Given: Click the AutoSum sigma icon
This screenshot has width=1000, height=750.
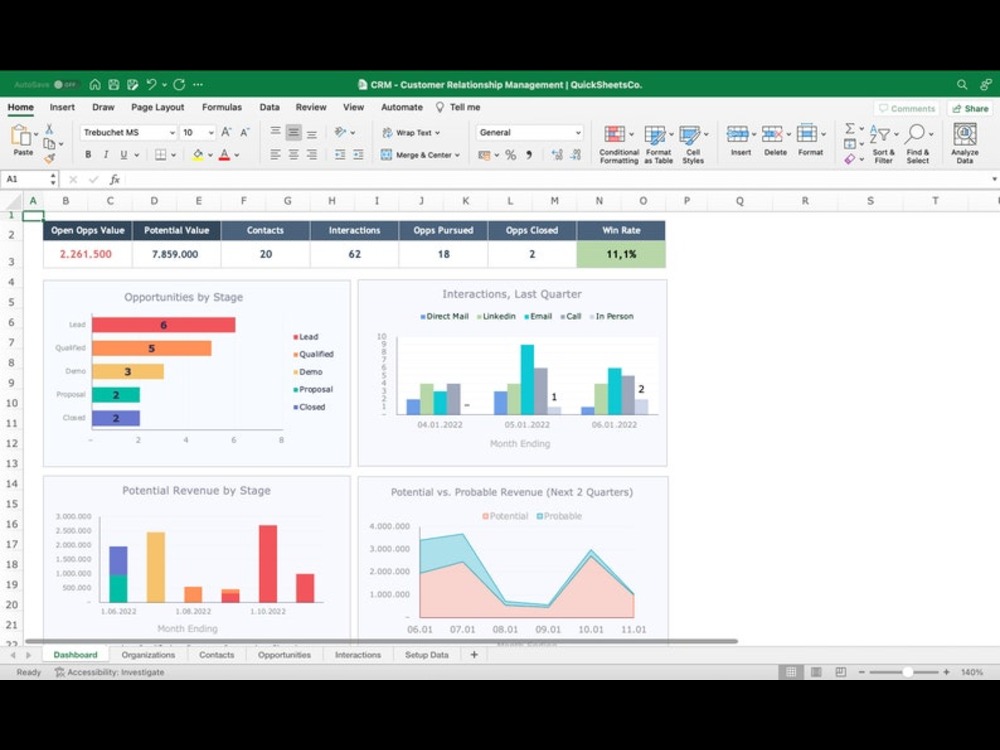Looking at the screenshot, I should [x=849, y=129].
